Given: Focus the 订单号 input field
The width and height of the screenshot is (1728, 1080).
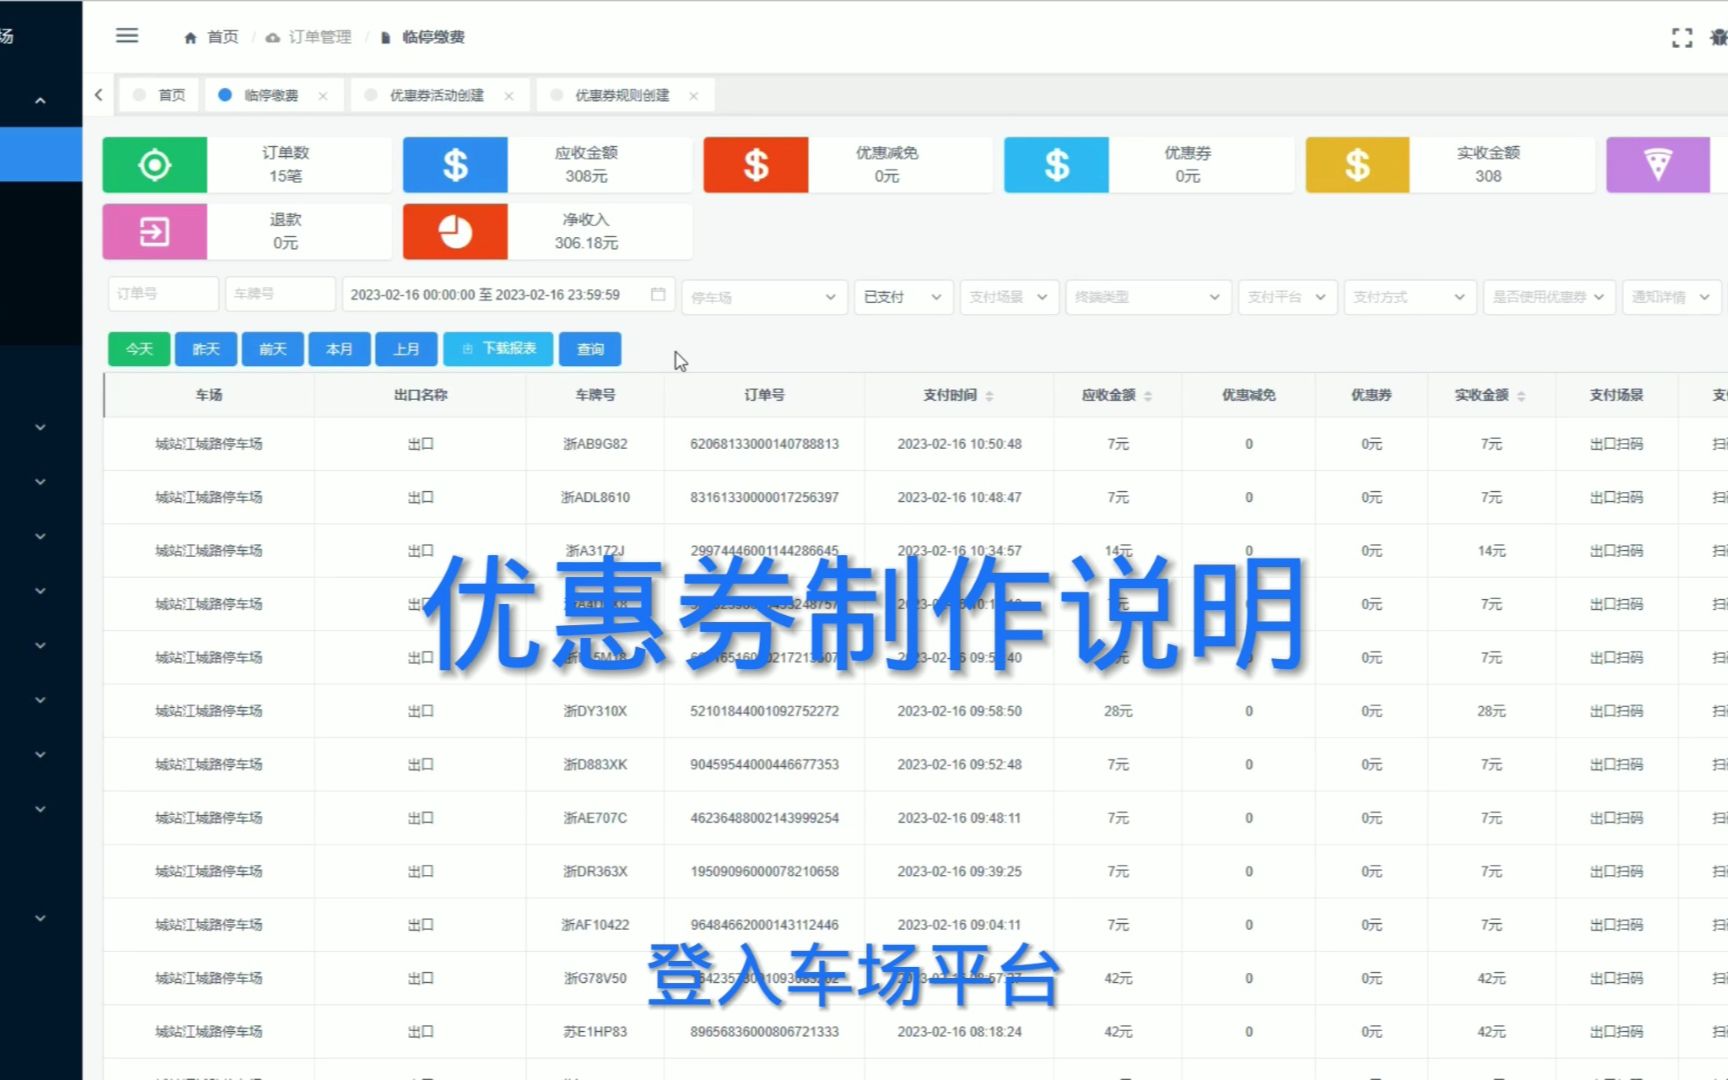Looking at the screenshot, I should (x=163, y=294).
